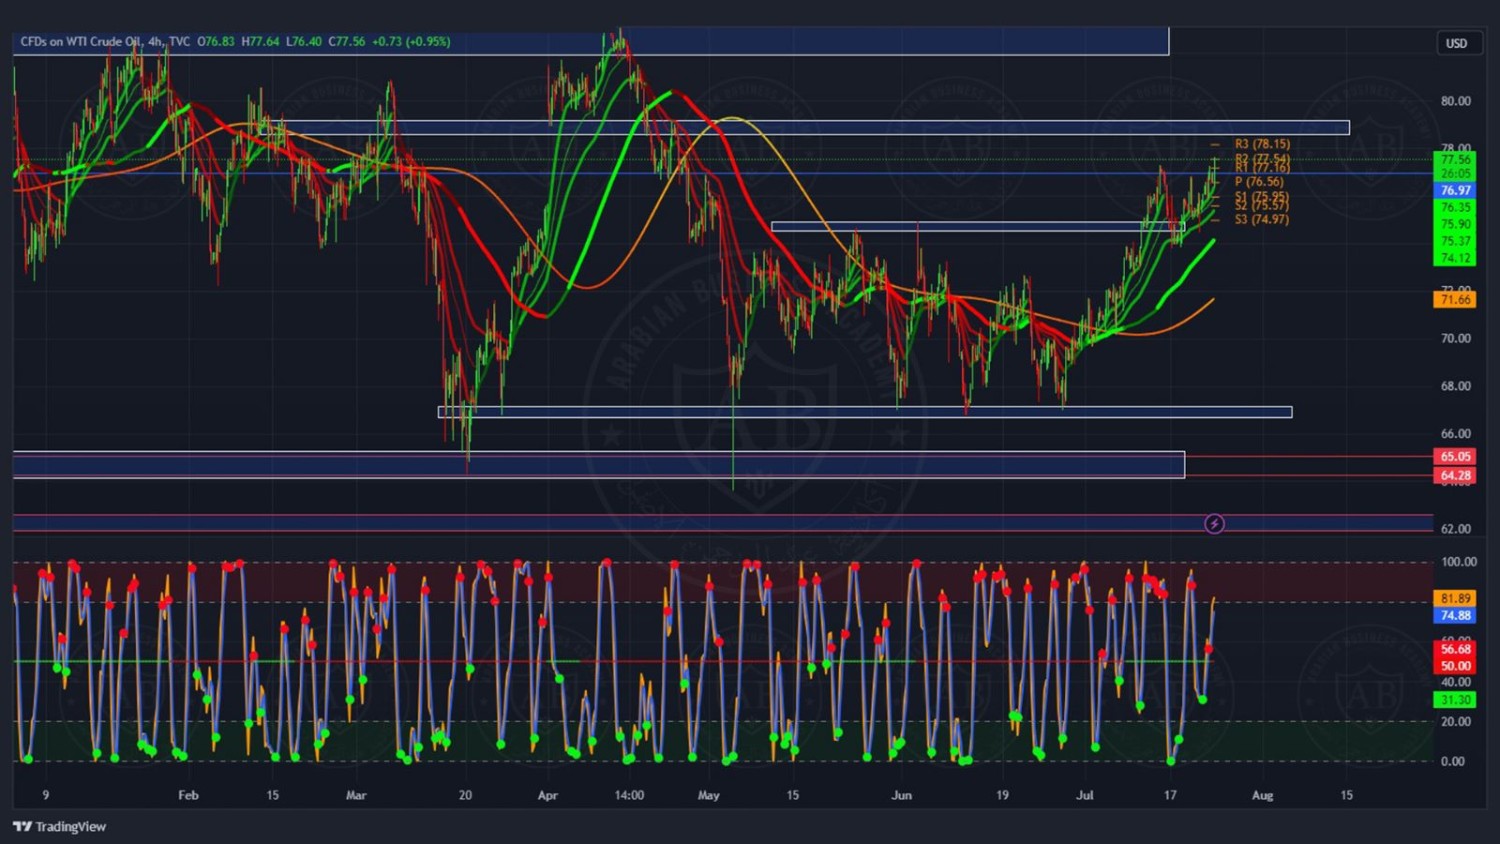Click the orange 71.66 price label
Image resolution: width=1500 pixels, height=844 pixels.
tap(1455, 299)
